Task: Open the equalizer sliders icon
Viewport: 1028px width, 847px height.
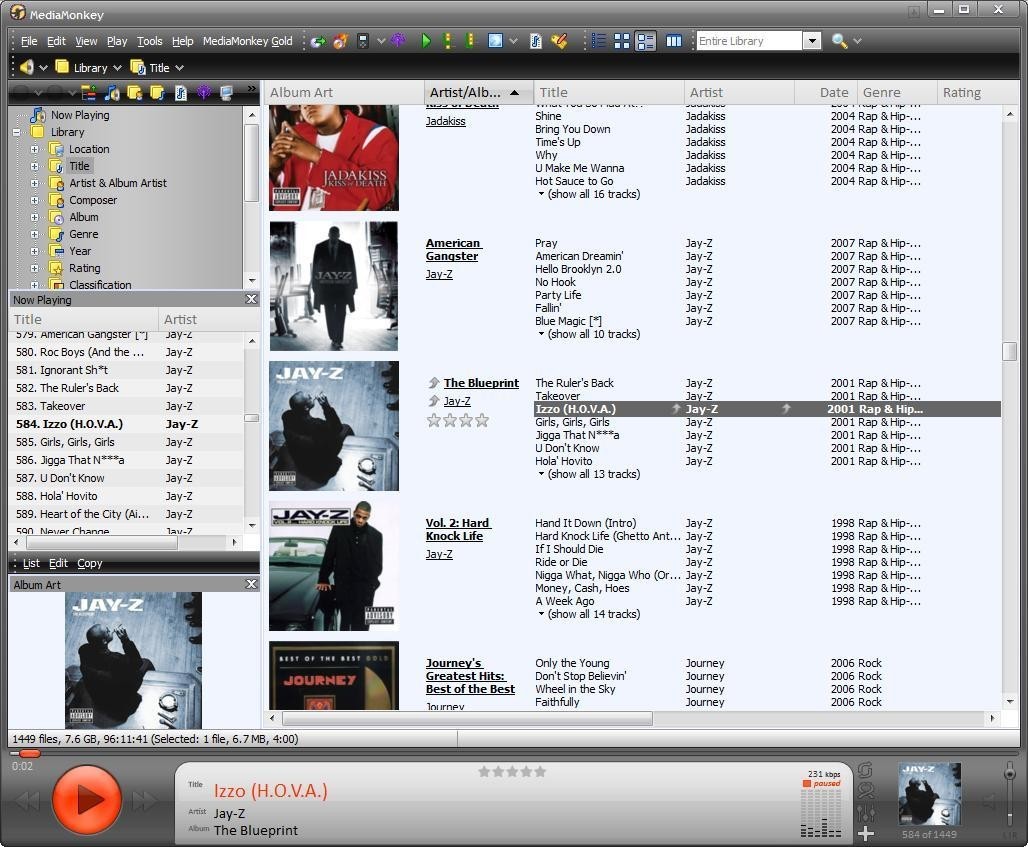Action: pos(865,812)
